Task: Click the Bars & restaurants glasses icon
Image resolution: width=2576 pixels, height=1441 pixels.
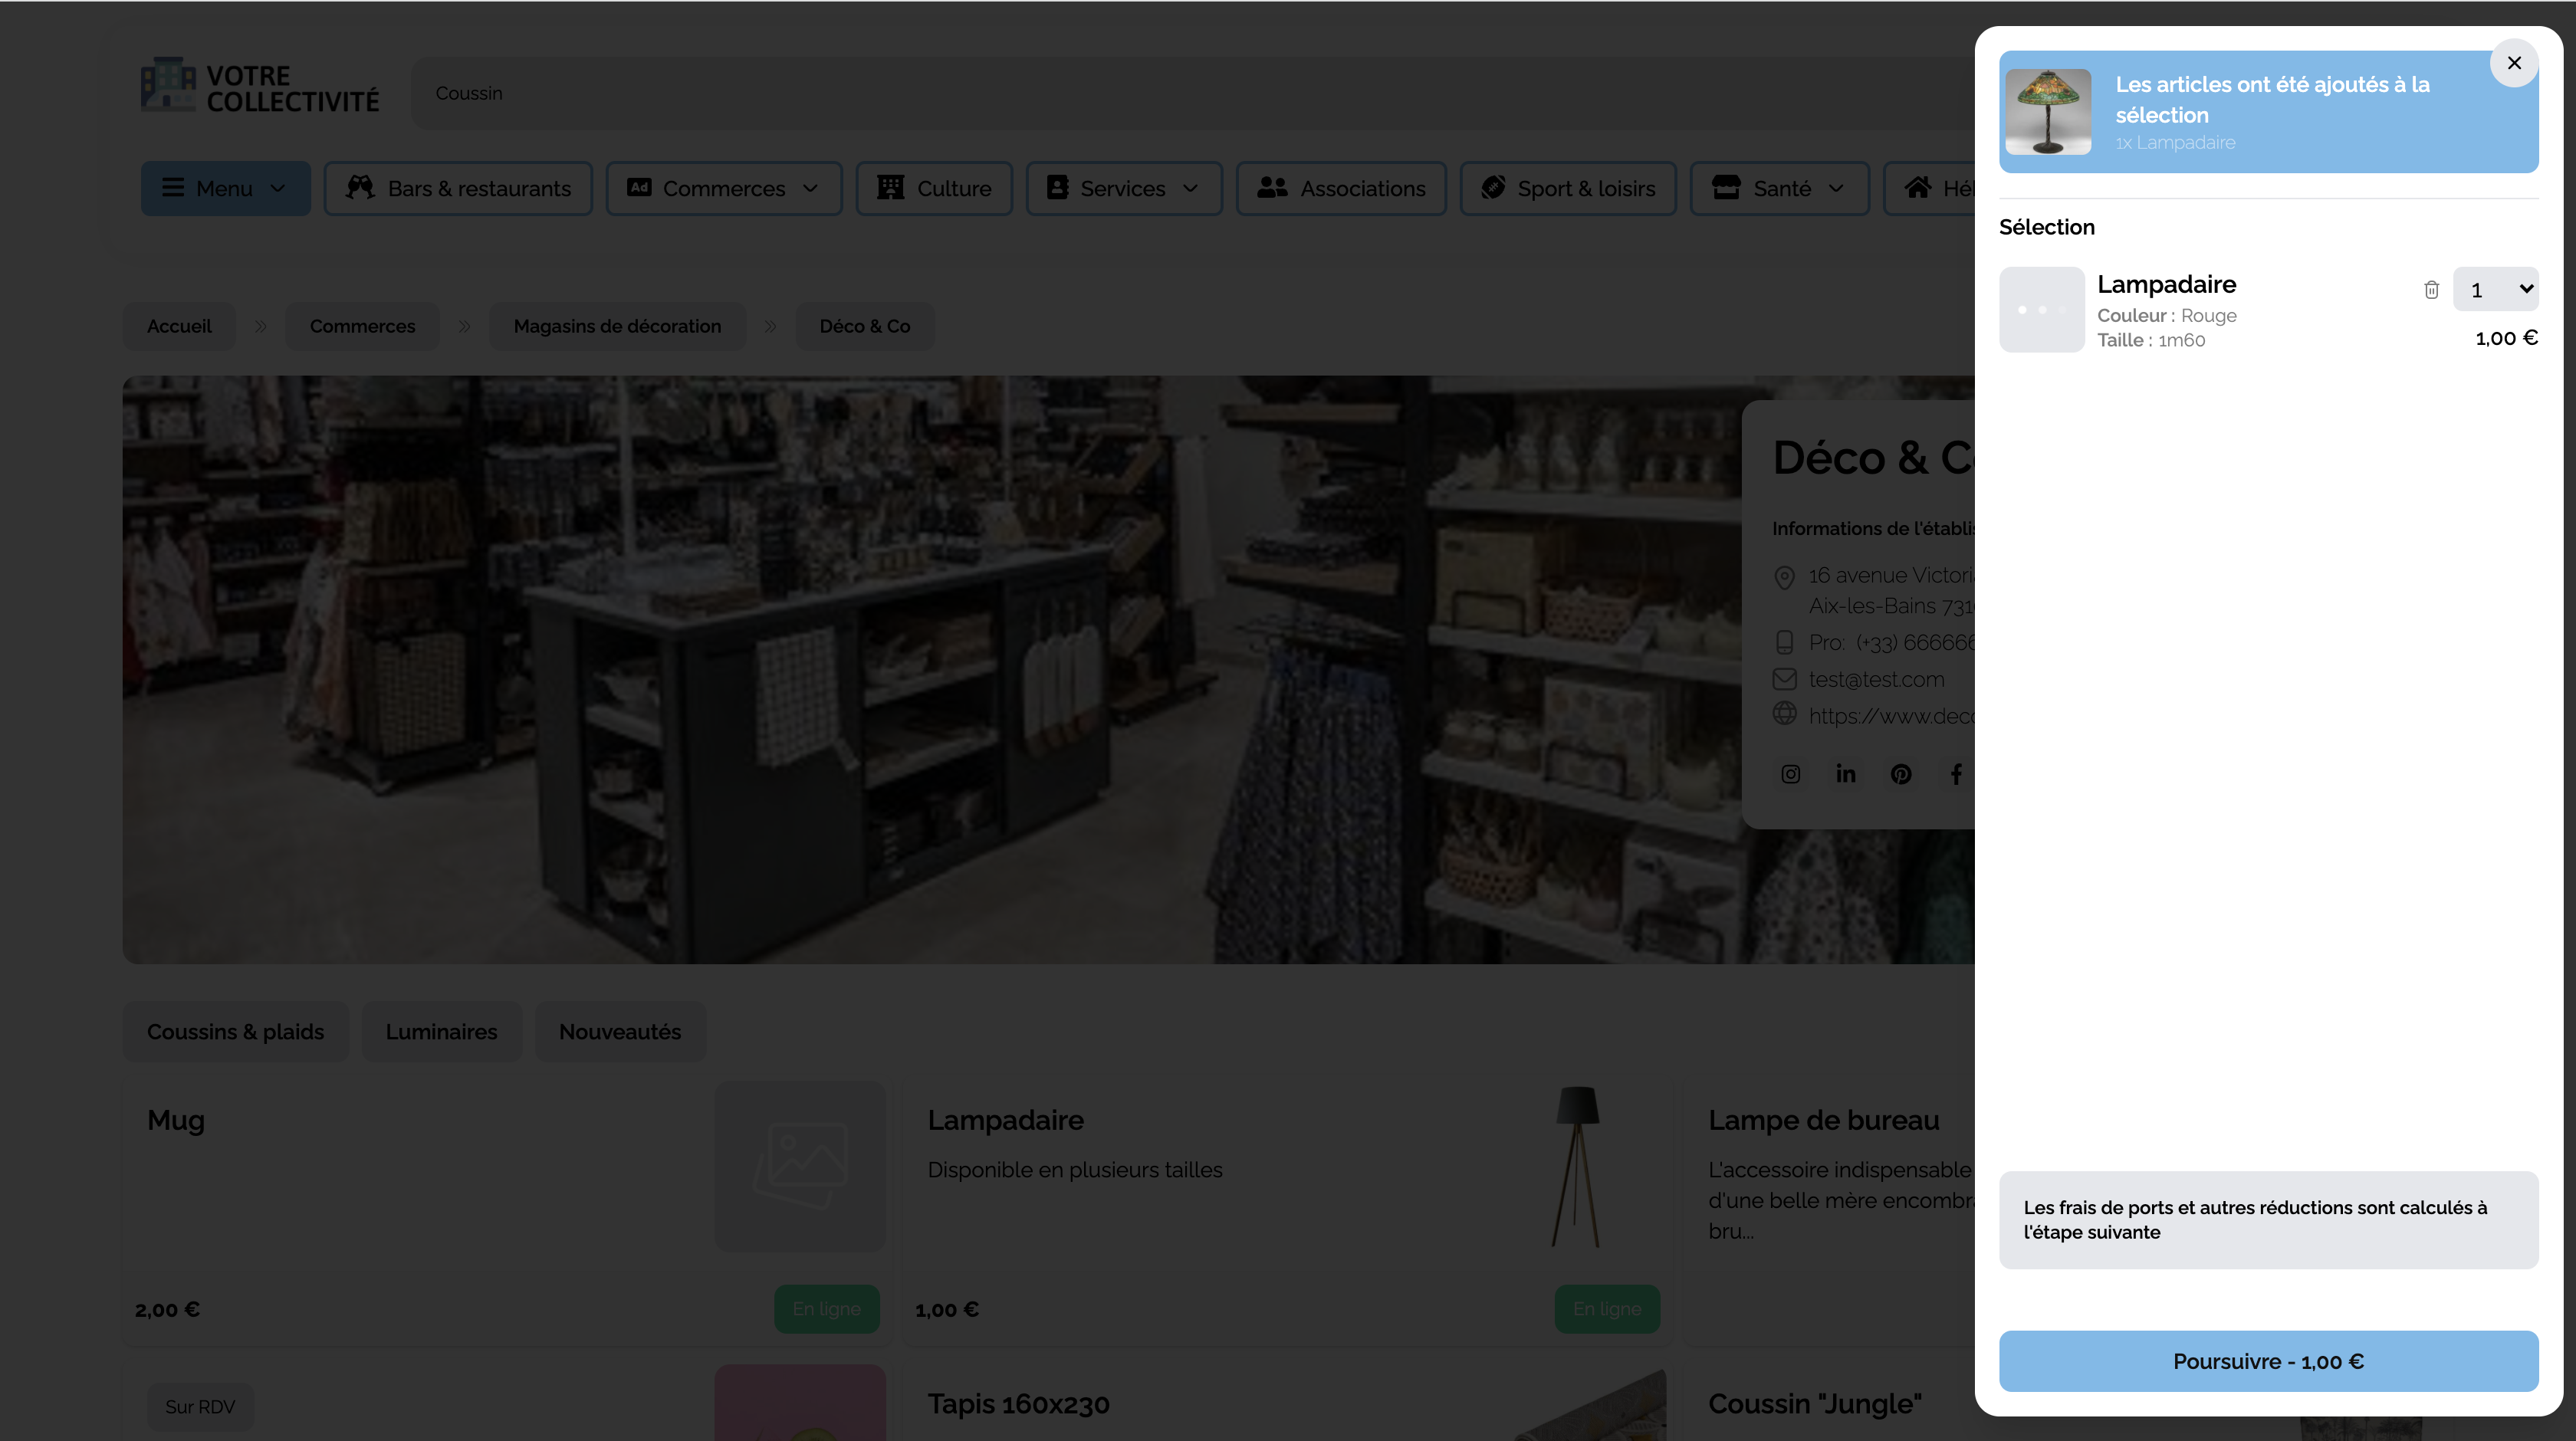Action: 360,188
